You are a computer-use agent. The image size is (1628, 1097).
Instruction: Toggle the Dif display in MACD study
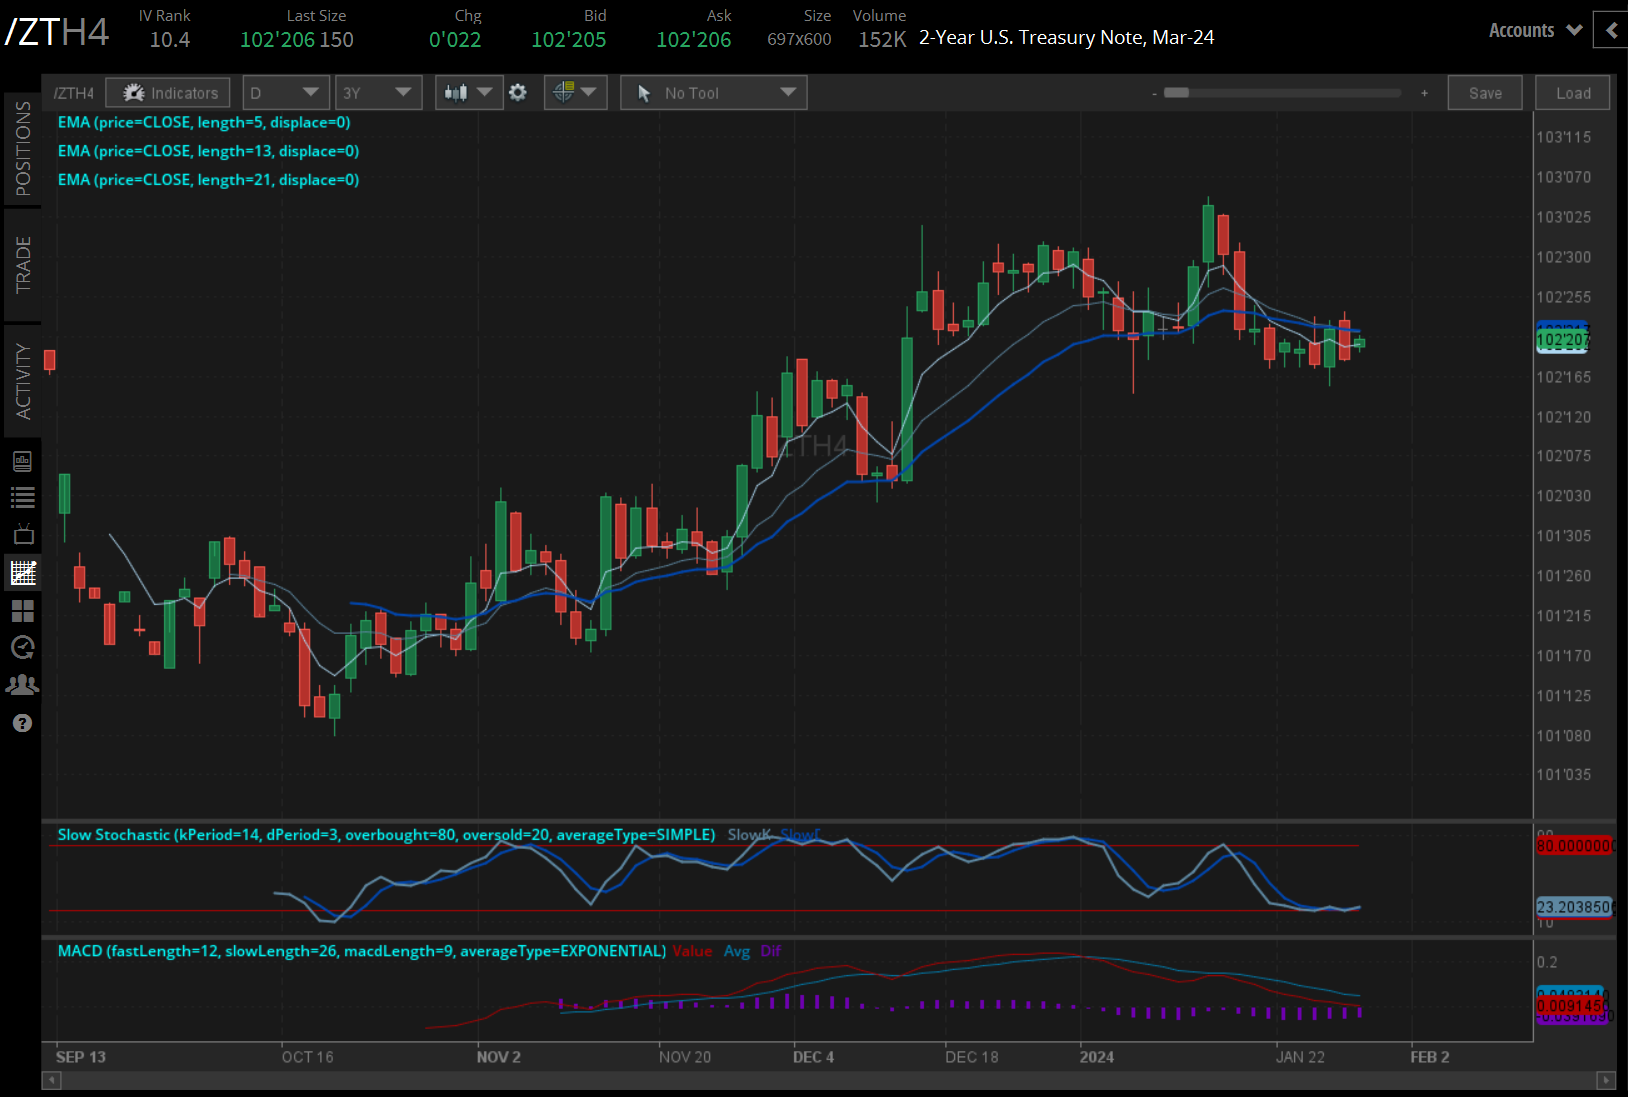pyautogui.click(x=770, y=951)
